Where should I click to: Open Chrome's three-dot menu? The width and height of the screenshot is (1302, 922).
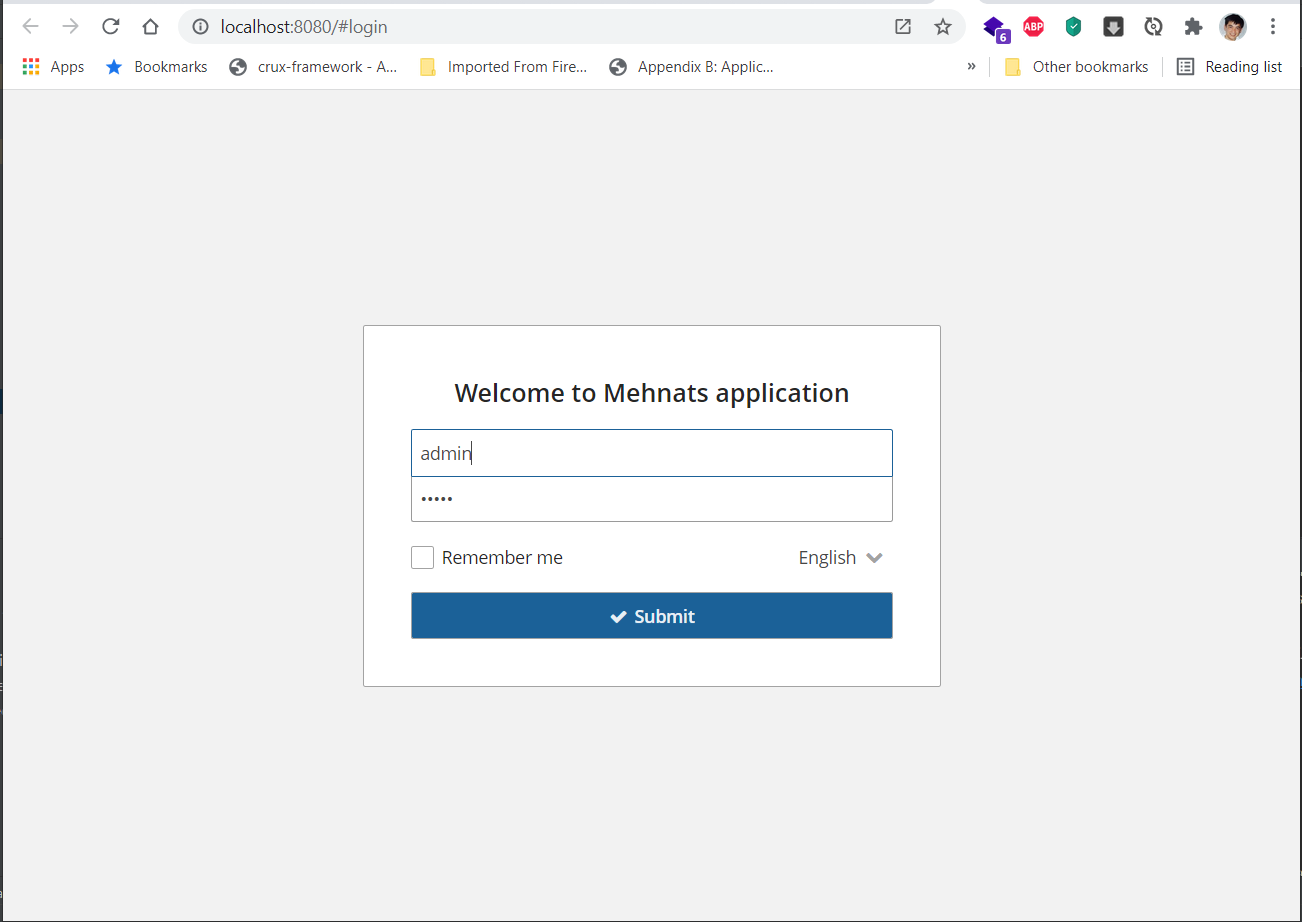[x=1273, y=27]
